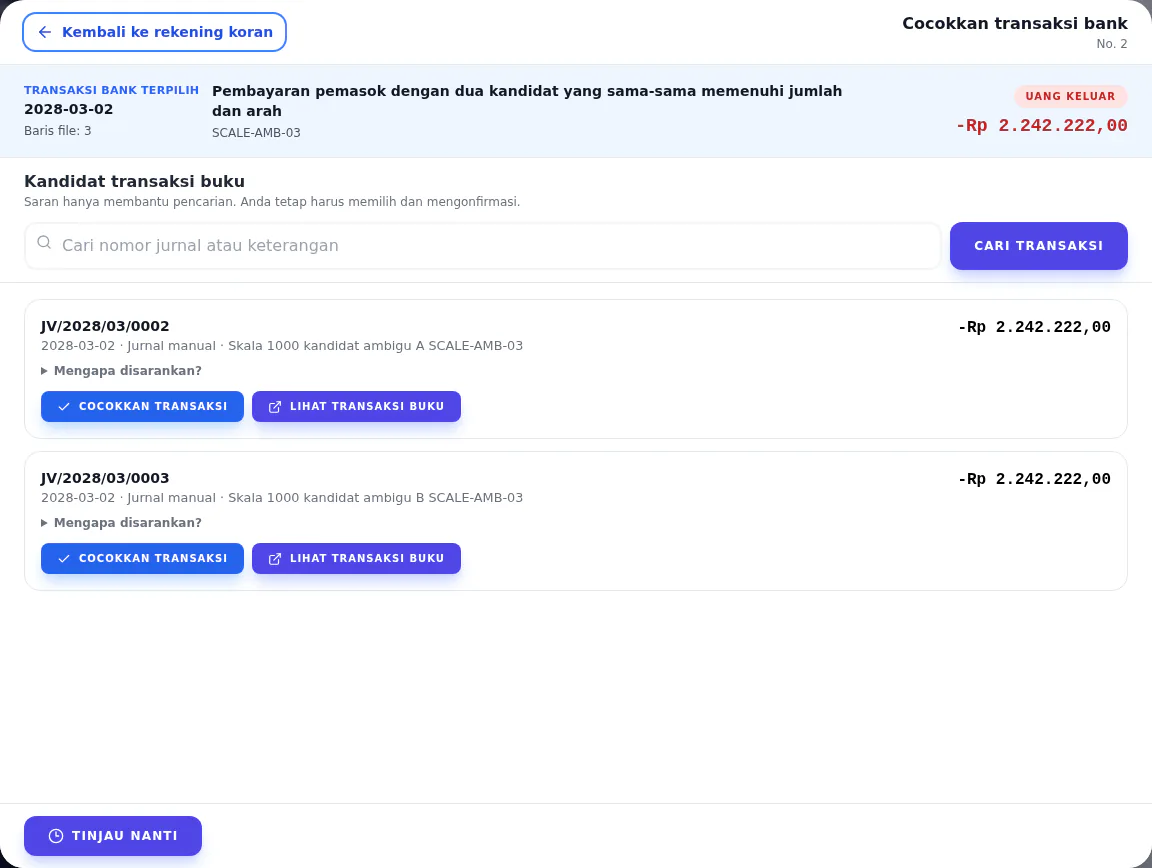Focus the Cari nomor jurnal search field
This screenshot has height=868, width=1152.
(x=483, y=245)
